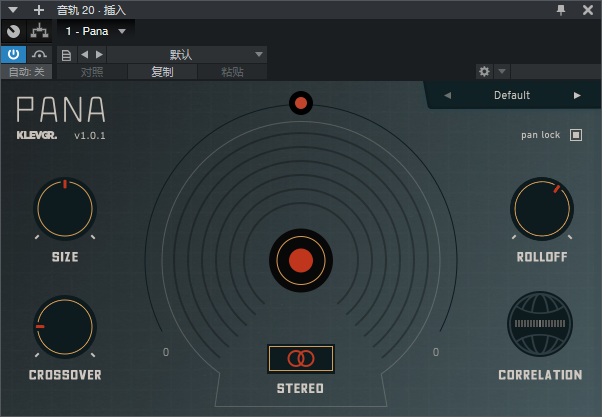Viewport: 602px width, 417px height.
Task: Open the preset file menu icon
Action: (x=66, y=55)
